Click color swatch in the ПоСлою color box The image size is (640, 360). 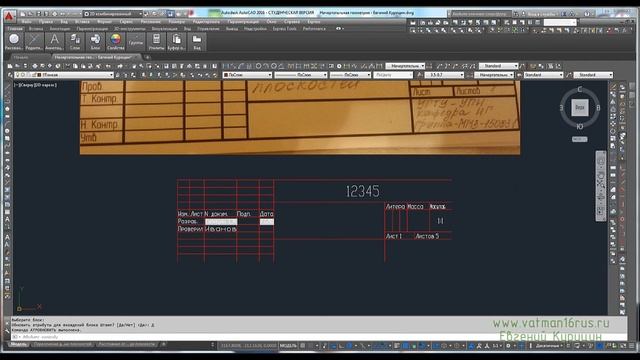tap(226, 75)
